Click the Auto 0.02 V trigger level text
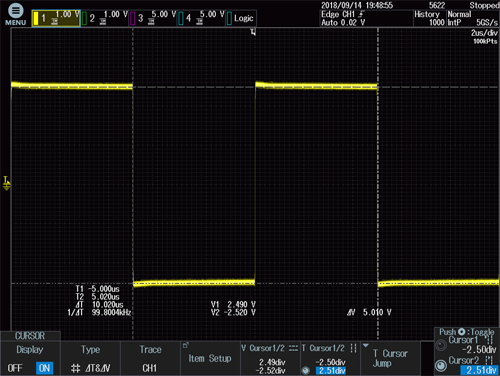500x376 pixels. click(x=343, y=22)
